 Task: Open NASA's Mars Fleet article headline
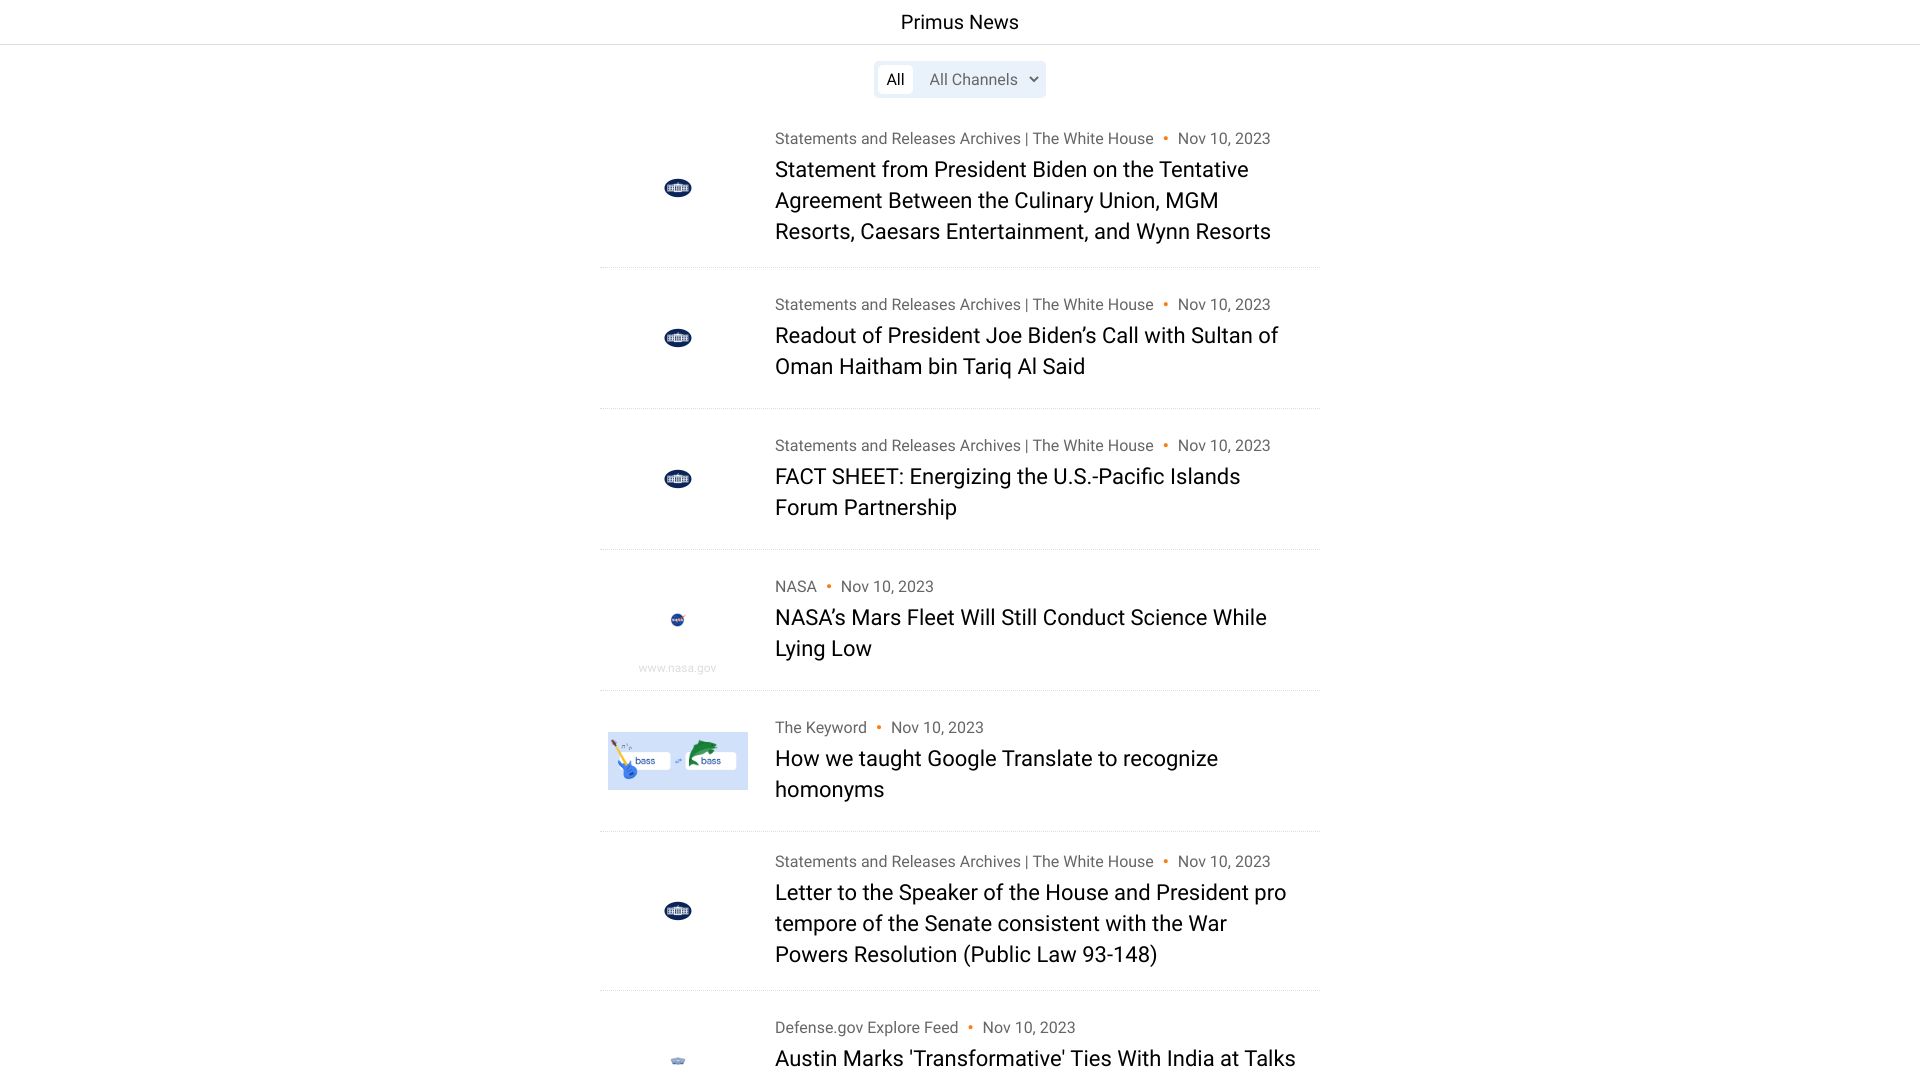click(1020, 633)
